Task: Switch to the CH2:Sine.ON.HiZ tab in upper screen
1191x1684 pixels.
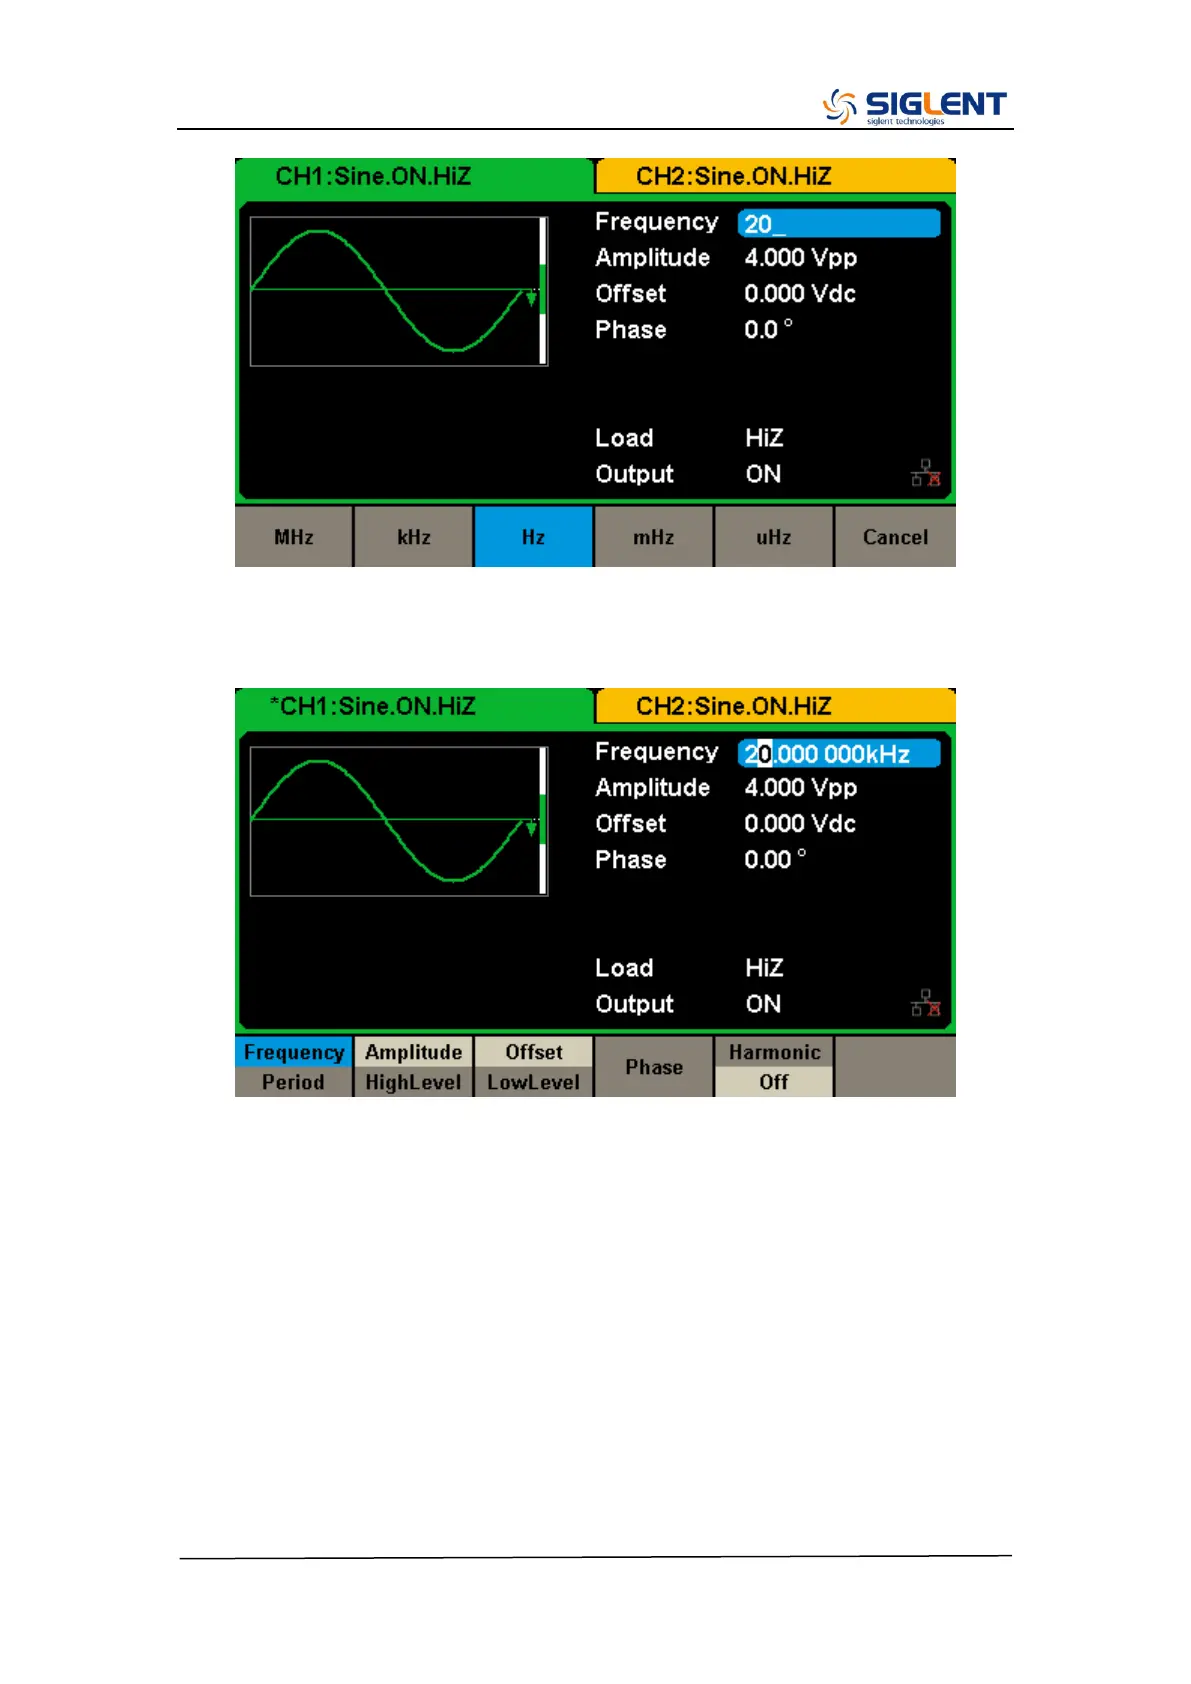Action: pyautogui.click(x=776, y=177)
